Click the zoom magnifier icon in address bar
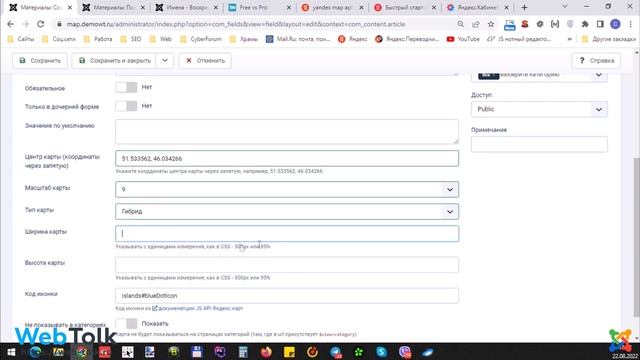 (460, 24)
